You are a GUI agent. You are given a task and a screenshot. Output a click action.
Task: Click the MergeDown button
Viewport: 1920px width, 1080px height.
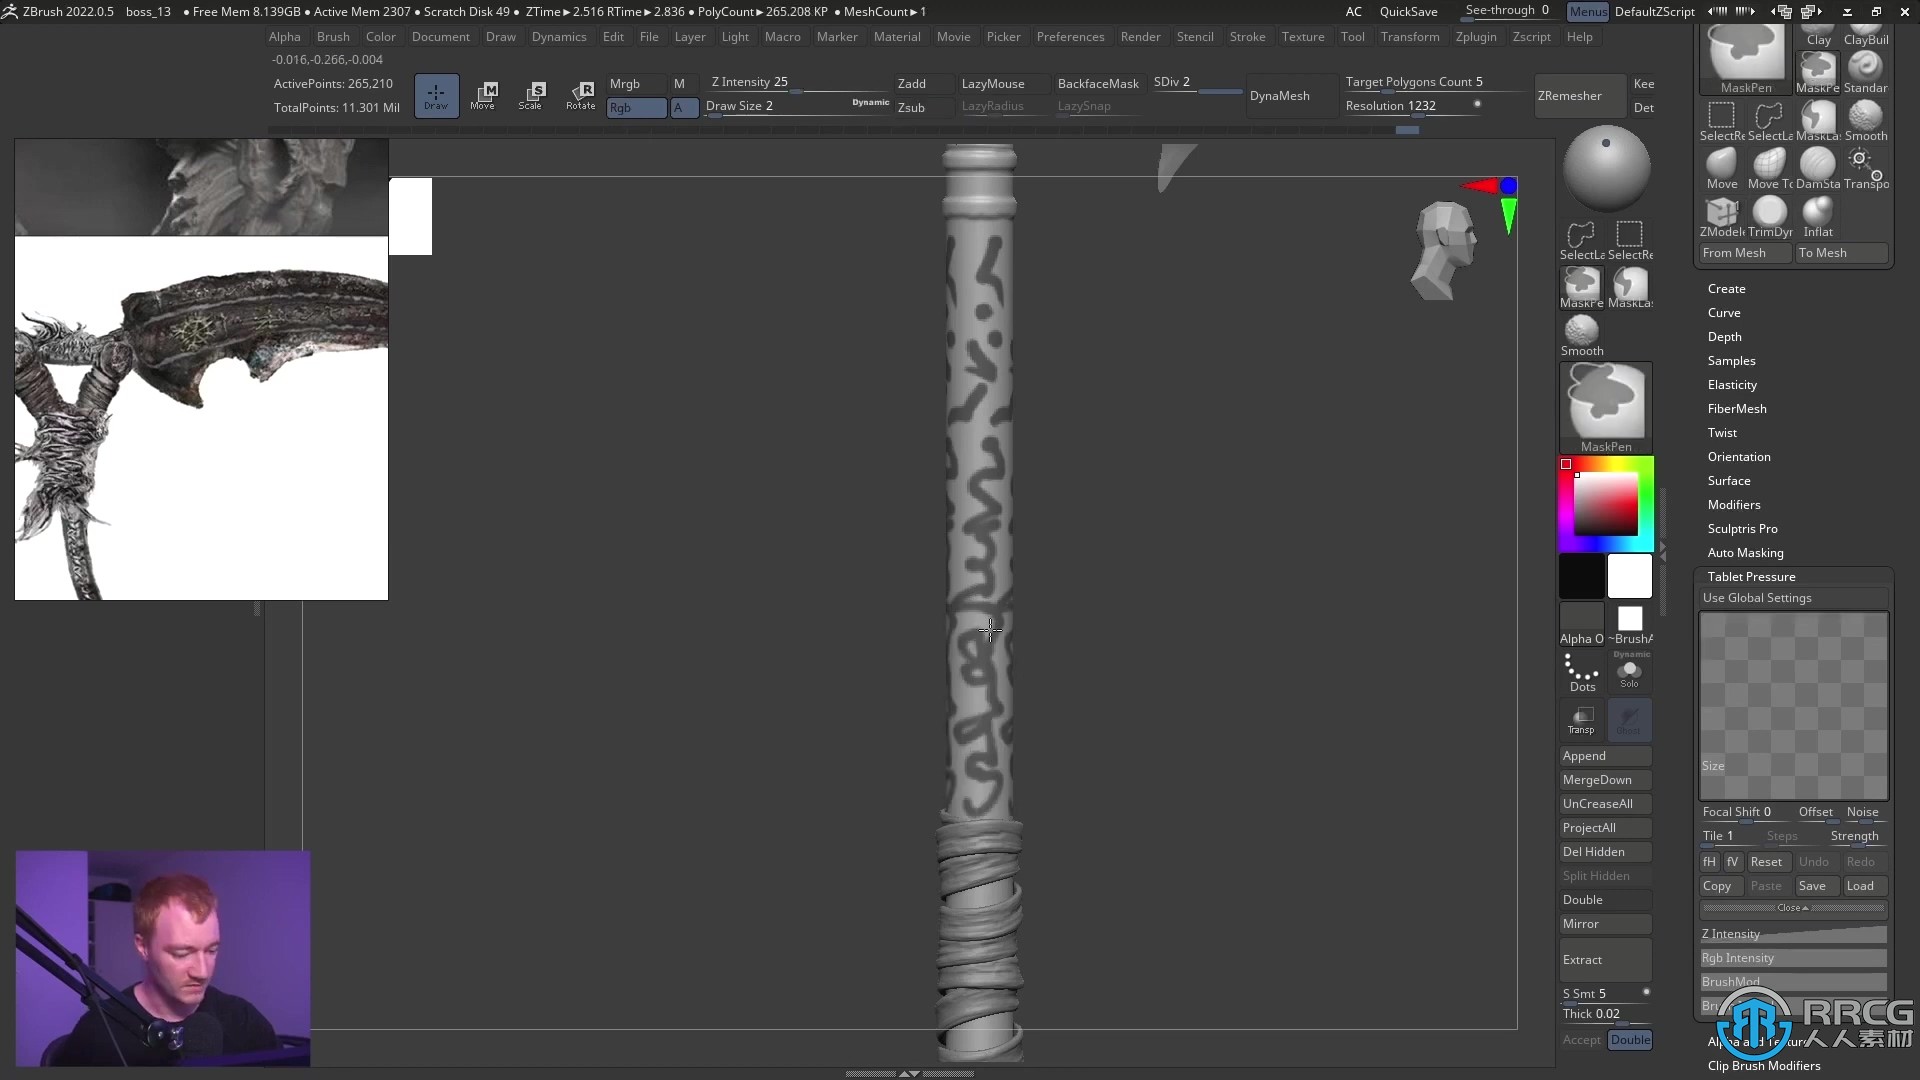pos(1598,779)
